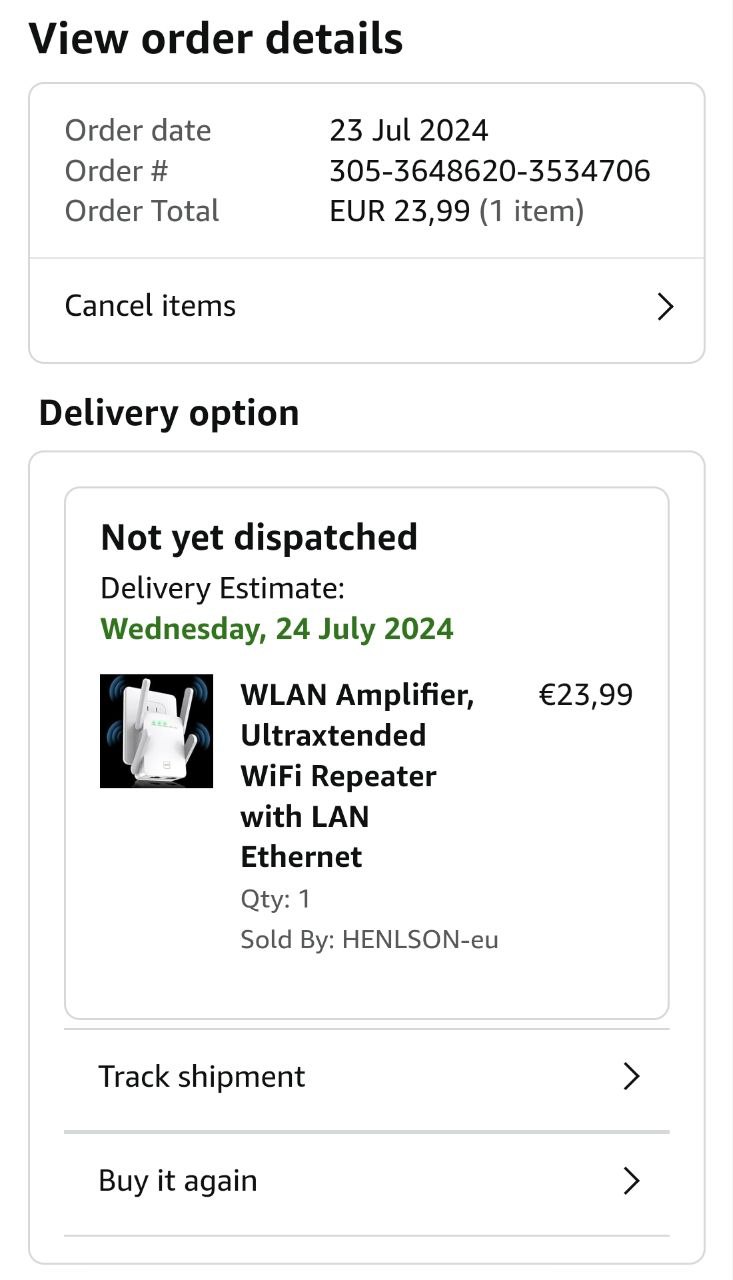Click the seller name HENLSON-eu
This screenshot has height=1280, width=733.
pos(420,940)
